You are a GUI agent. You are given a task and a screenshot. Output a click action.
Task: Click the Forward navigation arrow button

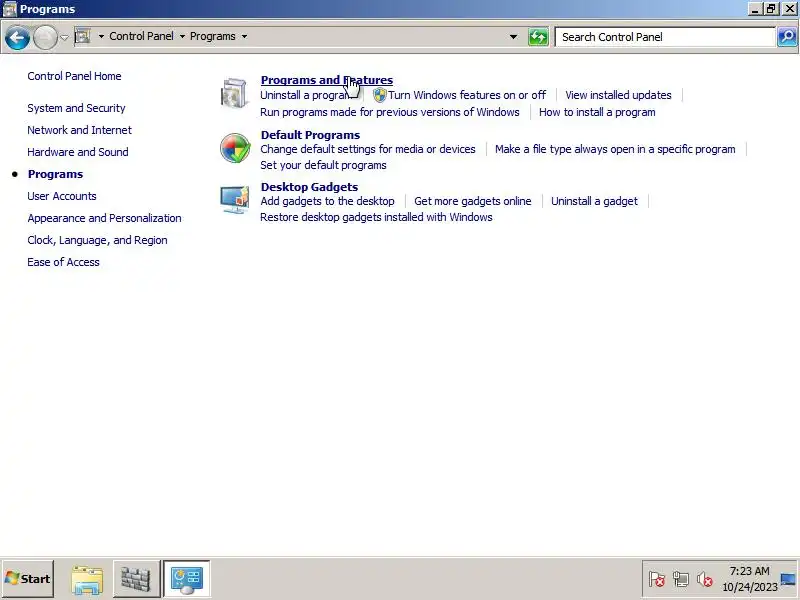tap(45, 37)
